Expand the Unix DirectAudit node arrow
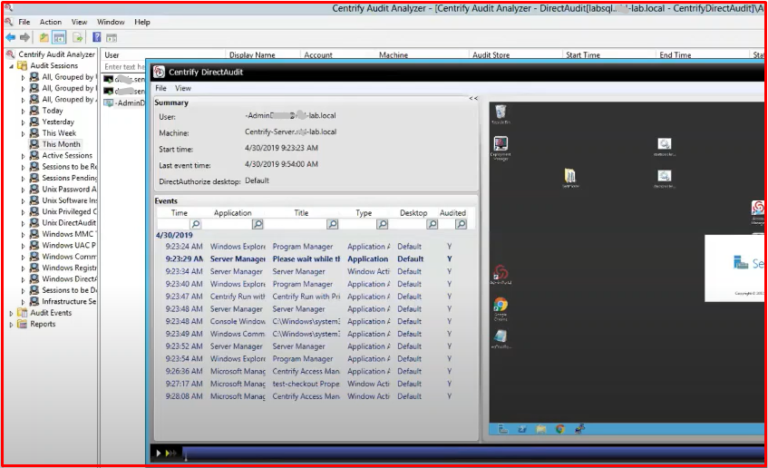Image resolution: width=768 pixels, height=468 pixels. click(23, 223)
